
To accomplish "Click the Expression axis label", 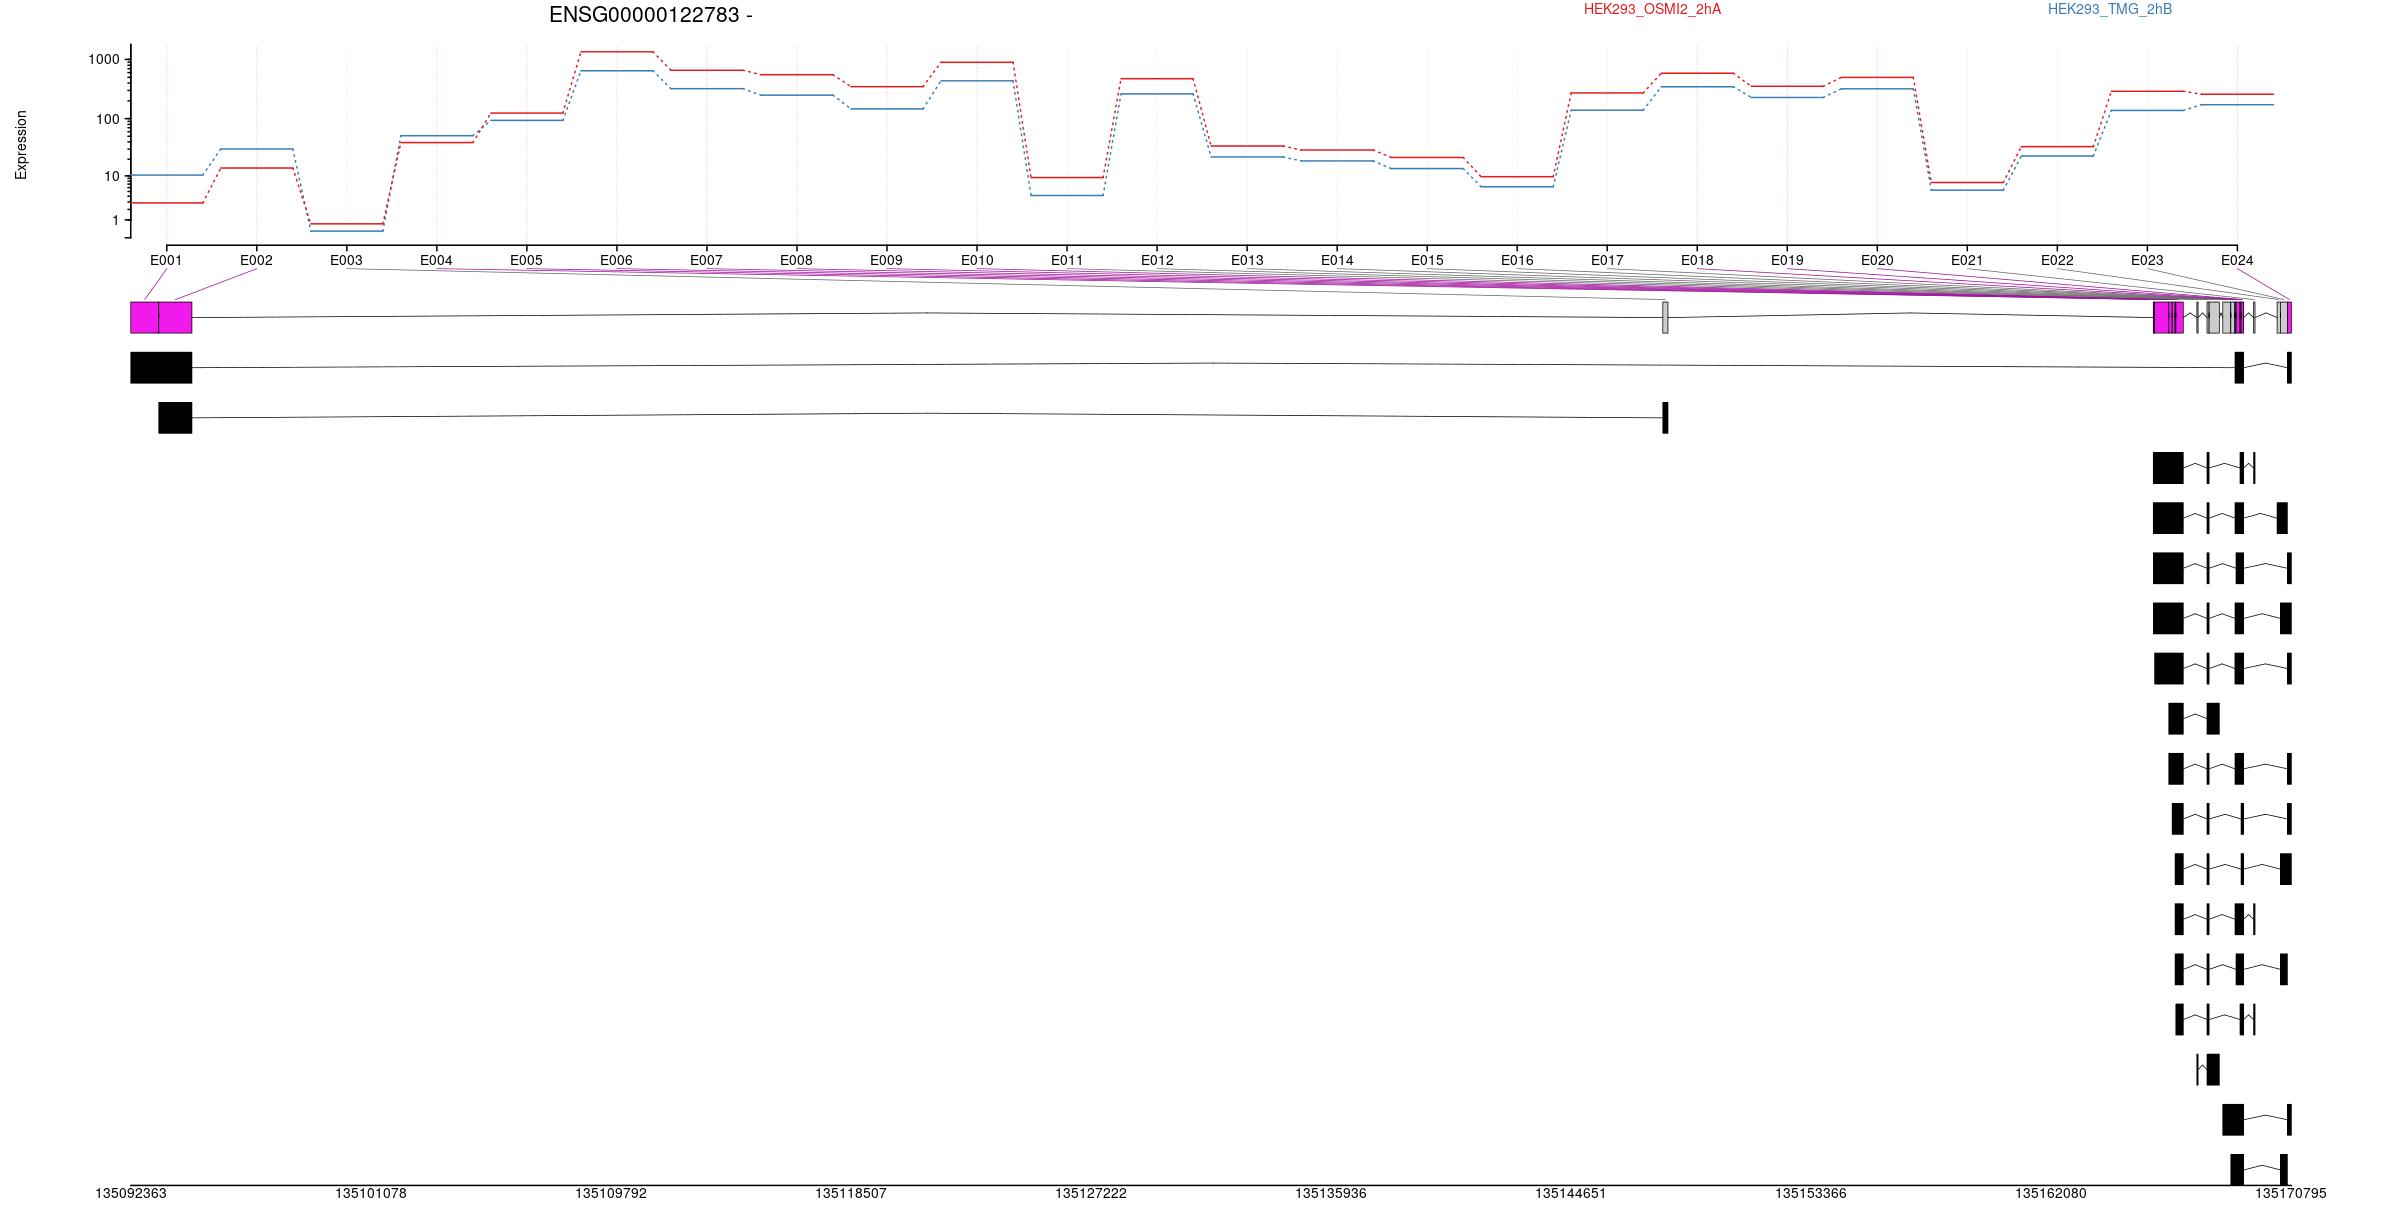I will (21, 145).
